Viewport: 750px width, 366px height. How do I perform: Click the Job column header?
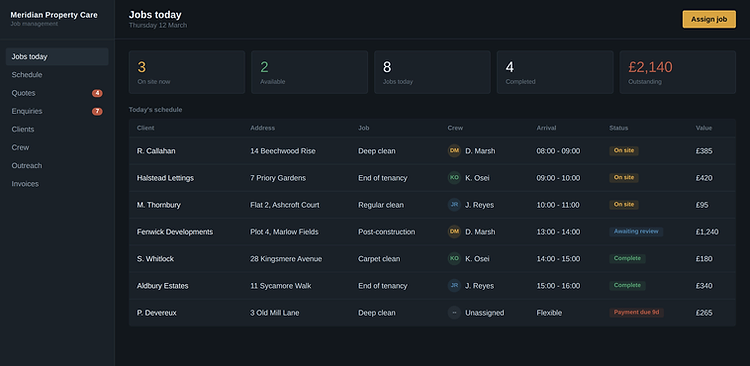(x=364, y=128)
